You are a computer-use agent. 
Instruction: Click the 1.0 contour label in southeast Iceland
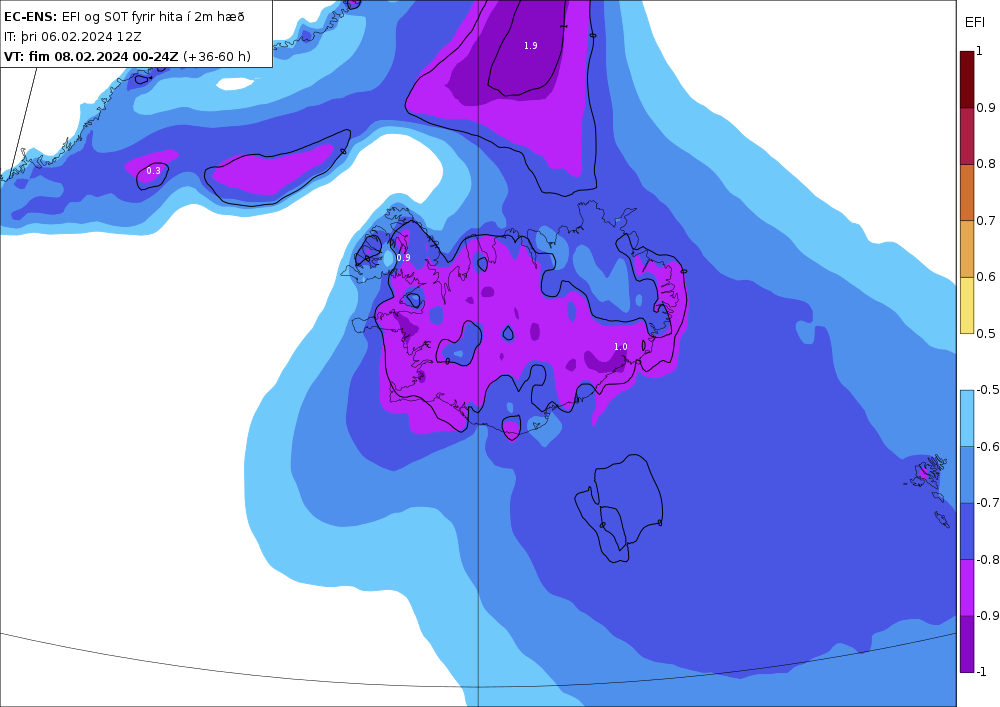tap(621, 347)
